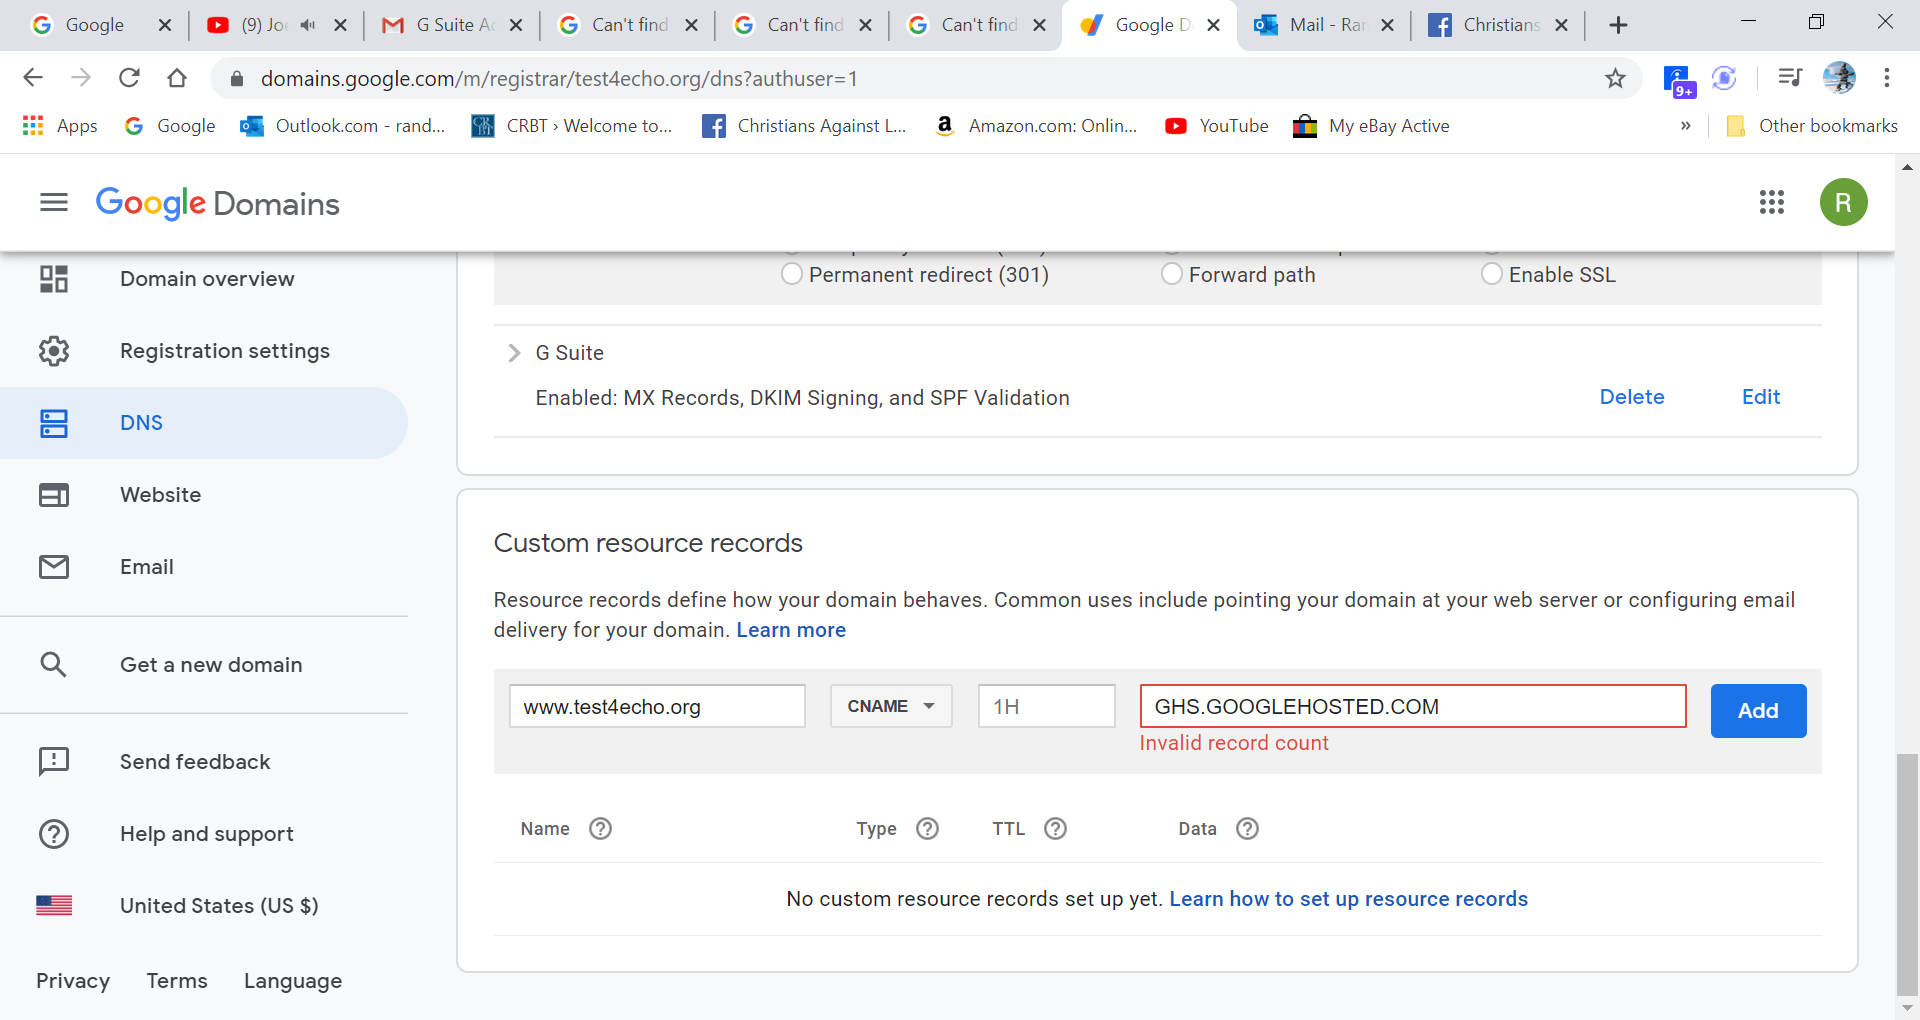Open Learn how to set up resource records
This screenshot has height=1020, width=1920.
(1348, 899)
